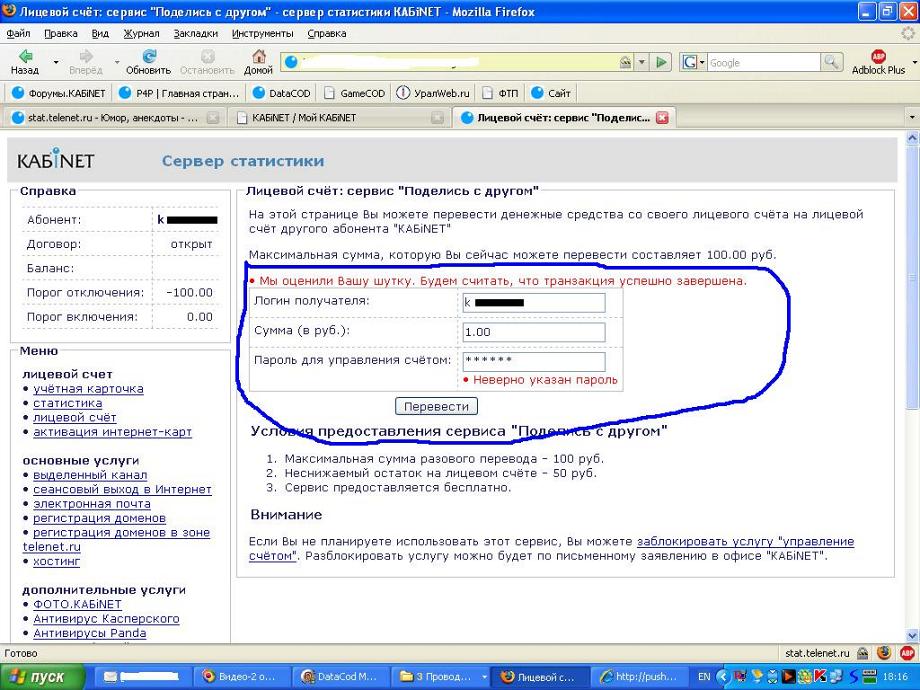Screen dimensions: 920x690
Task: Switch to DataCod taskbar window
Action: coord(339,677)
